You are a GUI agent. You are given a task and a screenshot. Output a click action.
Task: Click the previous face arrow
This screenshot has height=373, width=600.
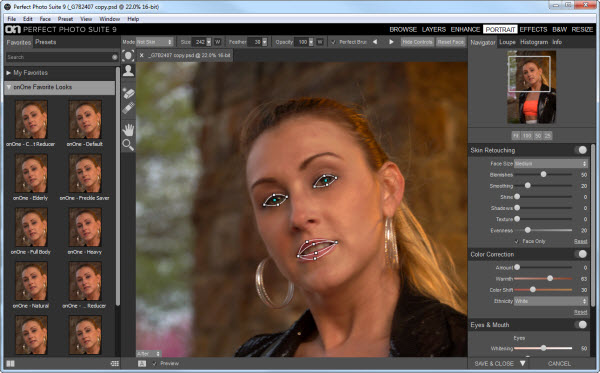click(x=375, y=42)
